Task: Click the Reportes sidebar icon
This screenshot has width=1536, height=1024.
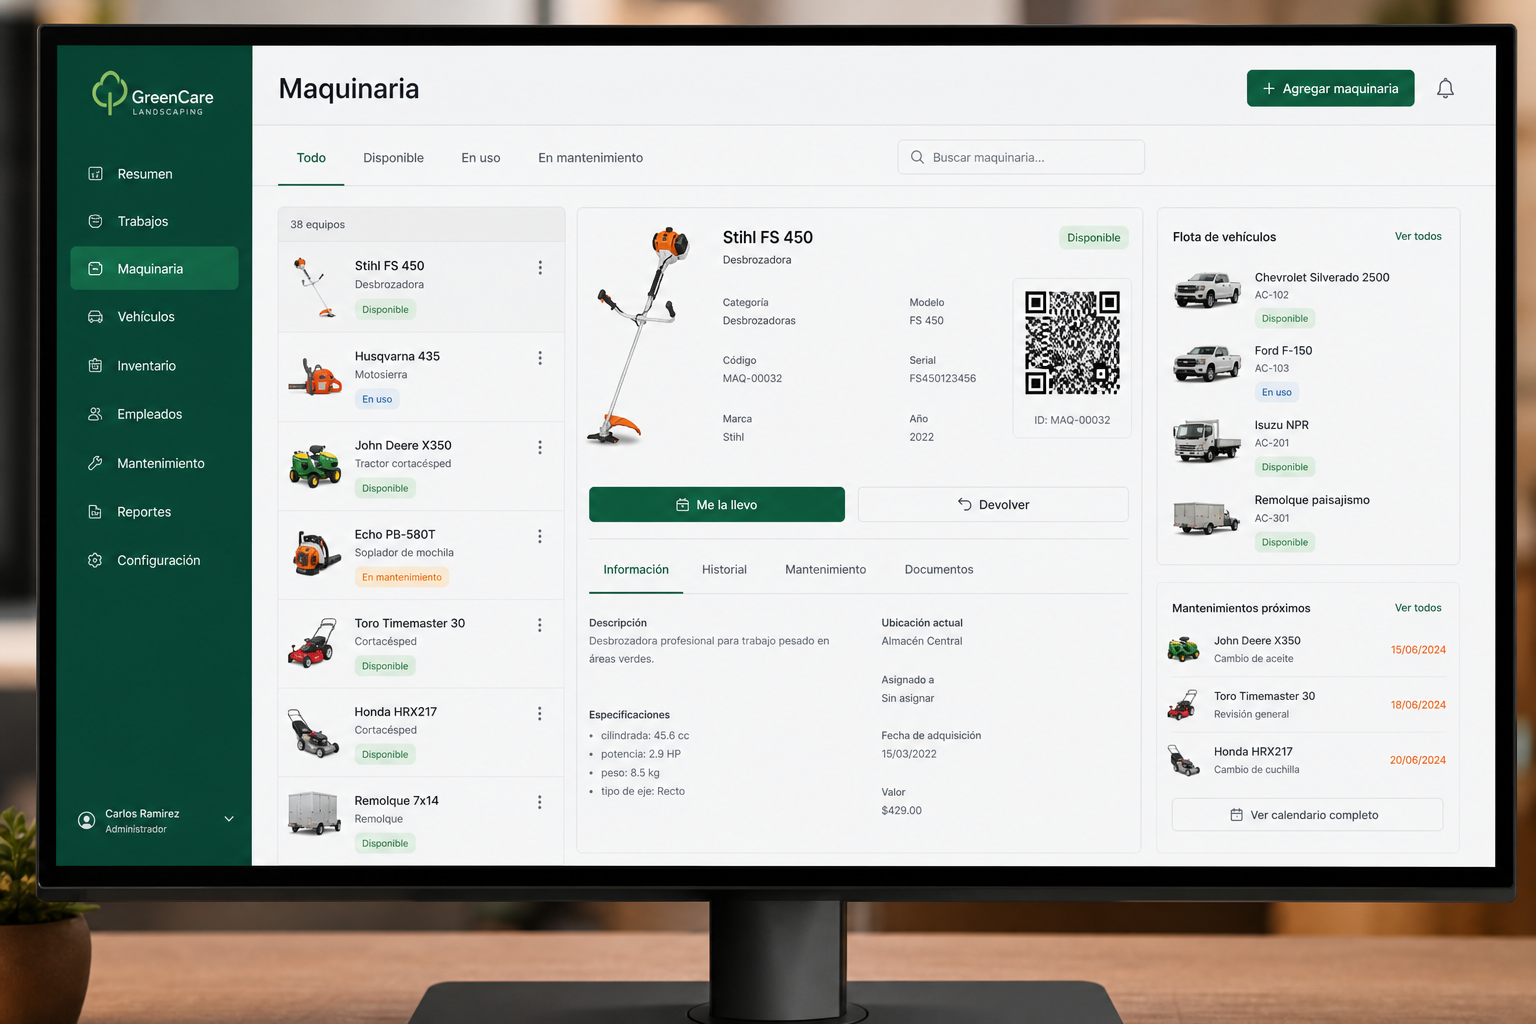Action: (95, 512)
